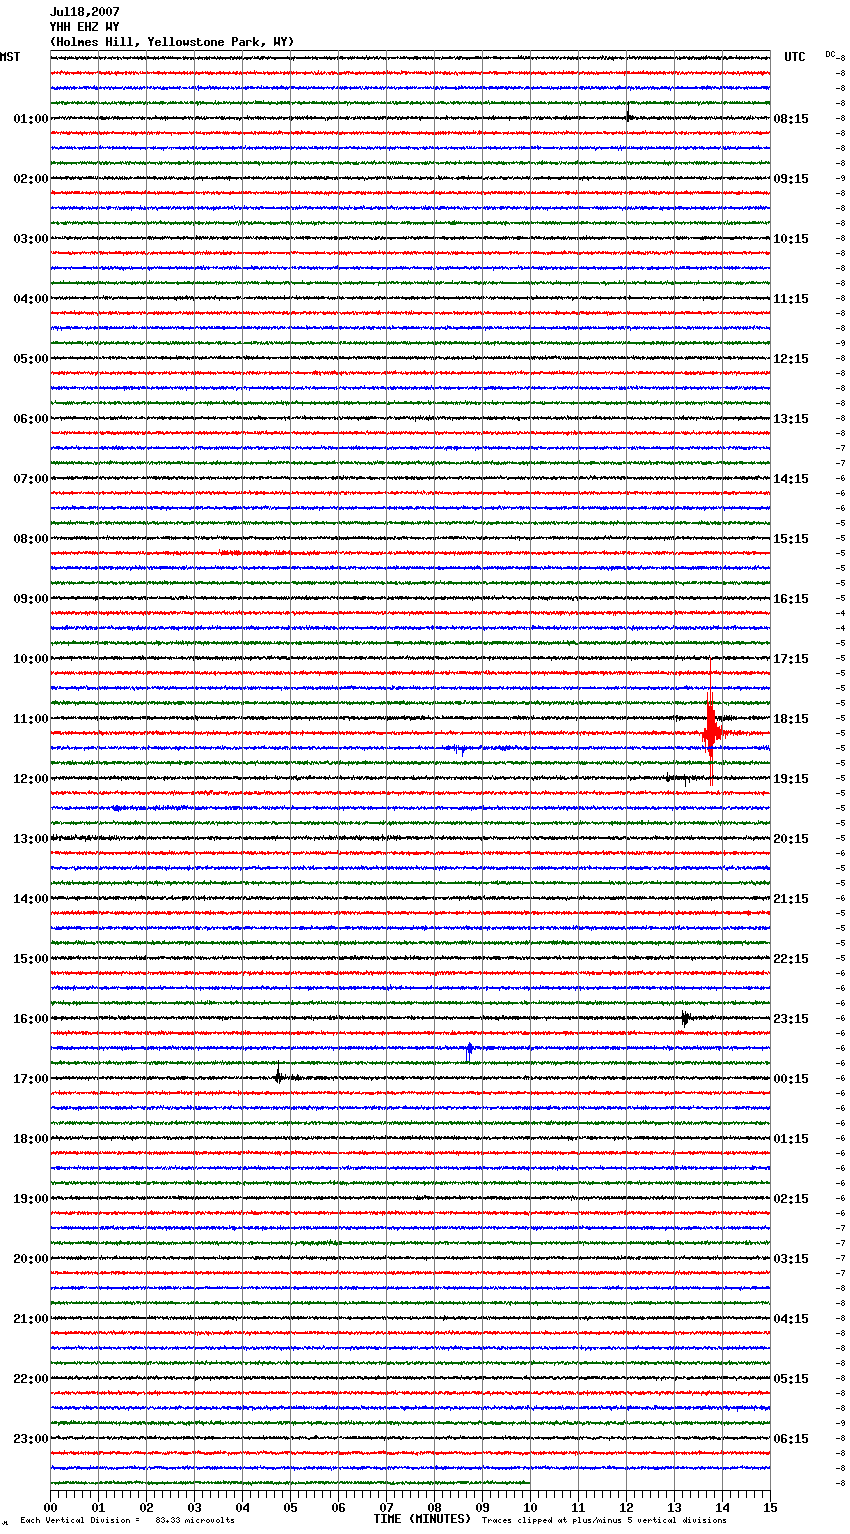Select the MST axis heading
The image size is (850, 1534).
(x=10, y=57)
